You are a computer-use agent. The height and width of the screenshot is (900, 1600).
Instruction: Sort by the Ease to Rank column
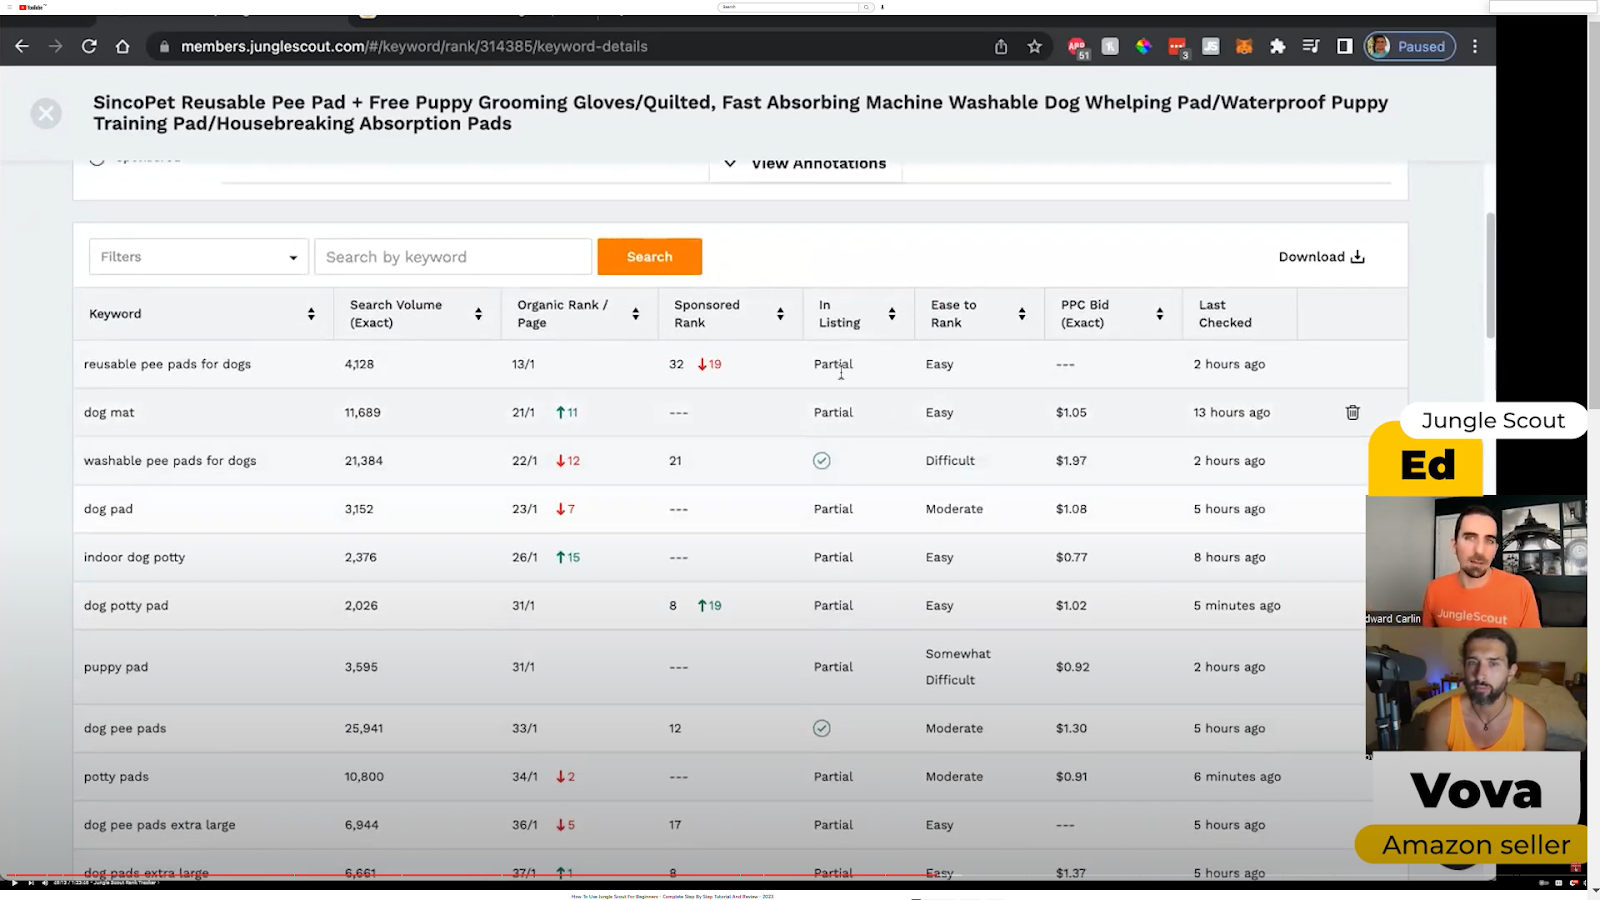1021,314
